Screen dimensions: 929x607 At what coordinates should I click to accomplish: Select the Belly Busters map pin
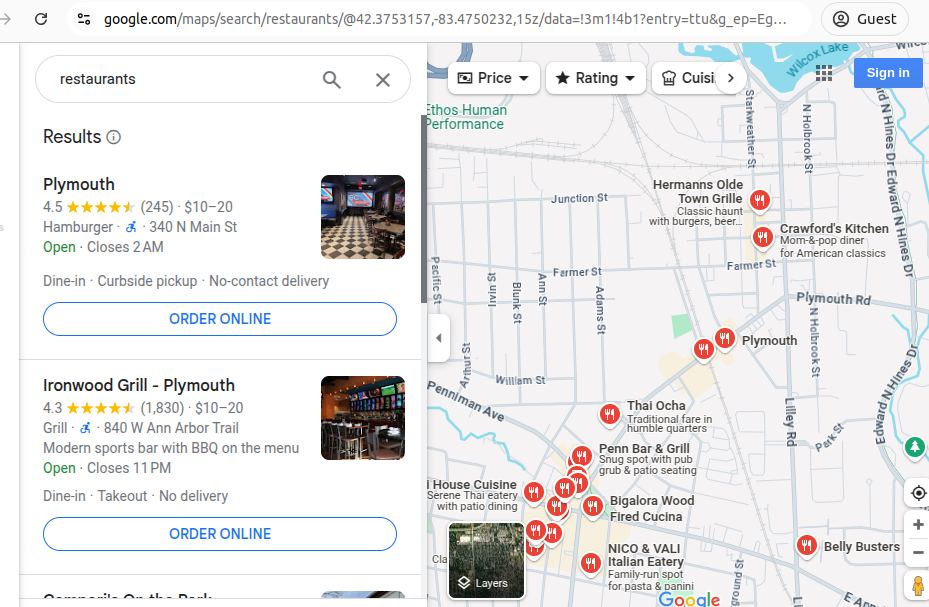tap(806, 545)
